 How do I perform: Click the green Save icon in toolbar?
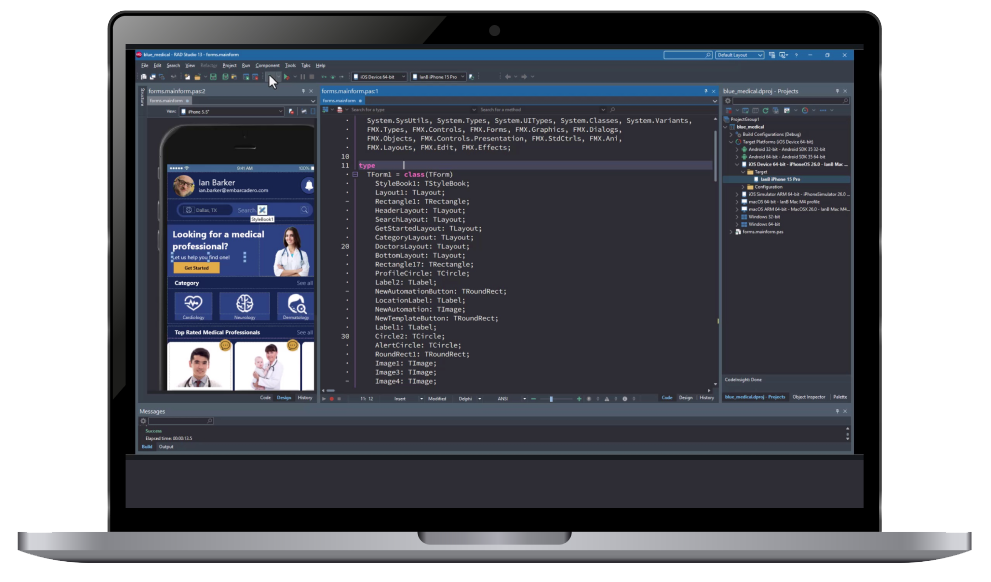(x=213, y=76)
